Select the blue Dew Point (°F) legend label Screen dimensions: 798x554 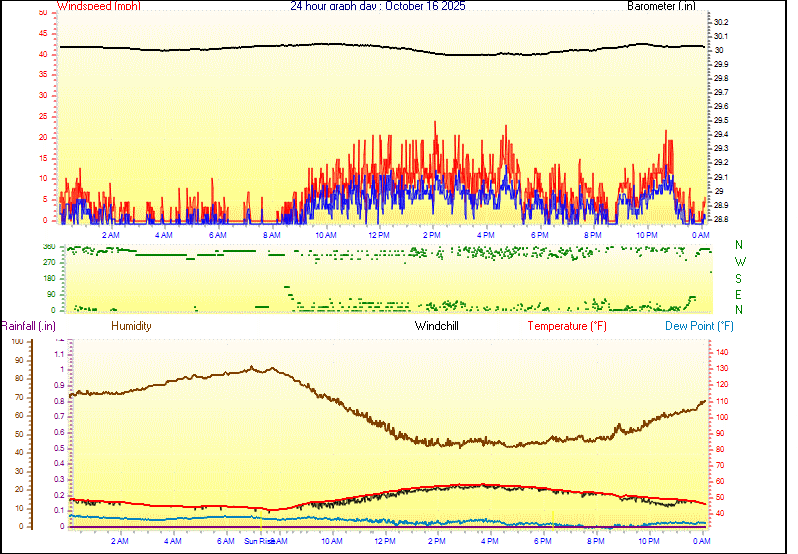699,326
